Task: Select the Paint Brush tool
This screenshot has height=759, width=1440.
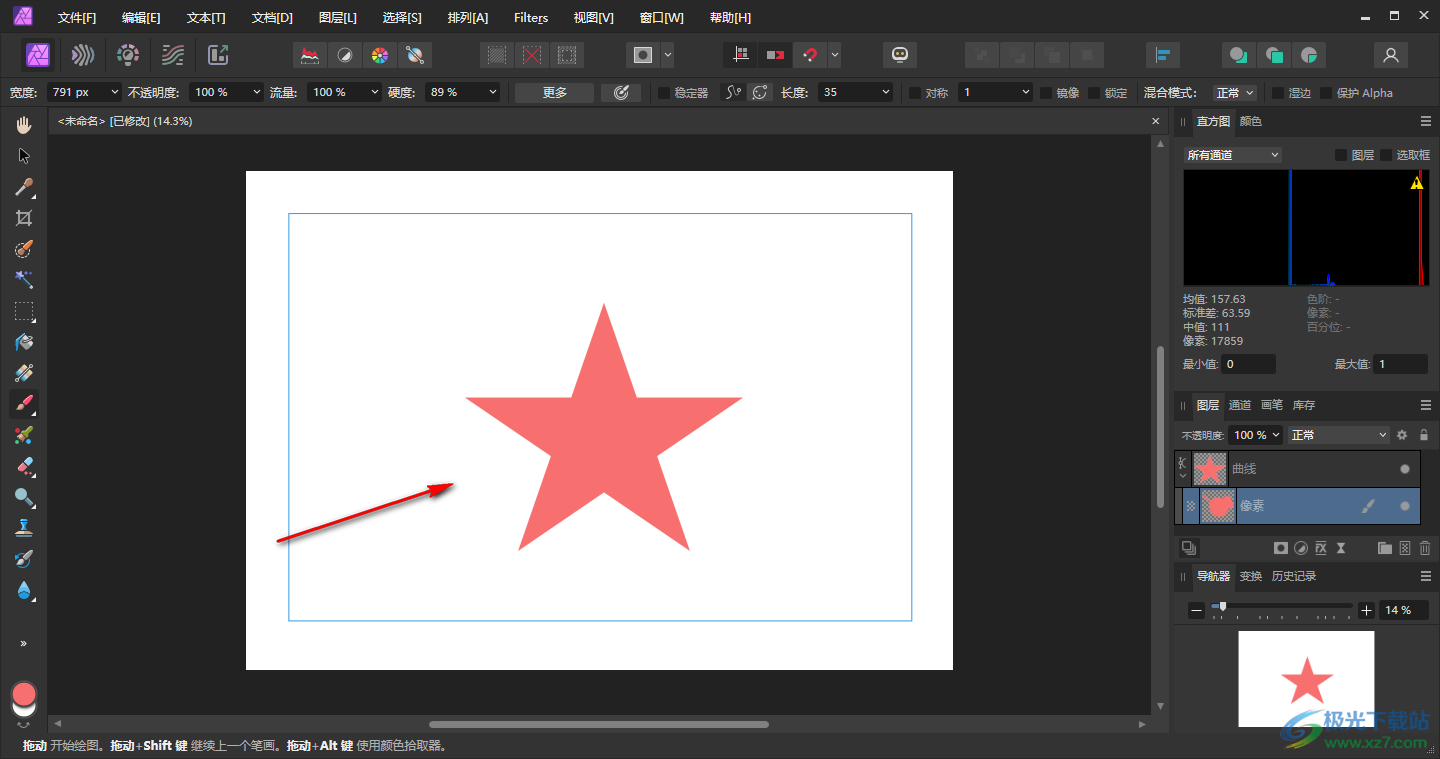Action: coord(24,404)
